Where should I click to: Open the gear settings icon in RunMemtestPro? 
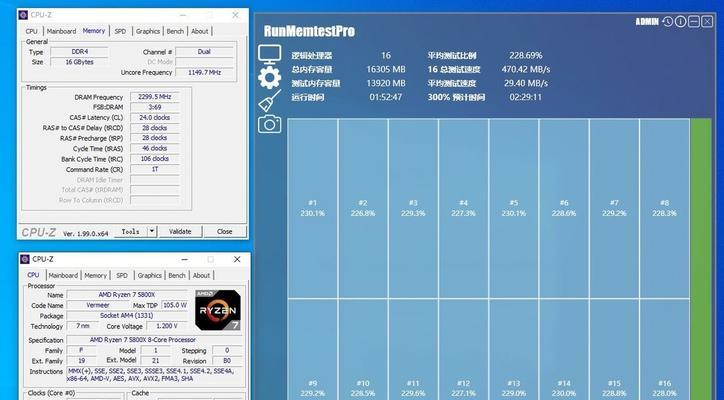pos(270,78)
